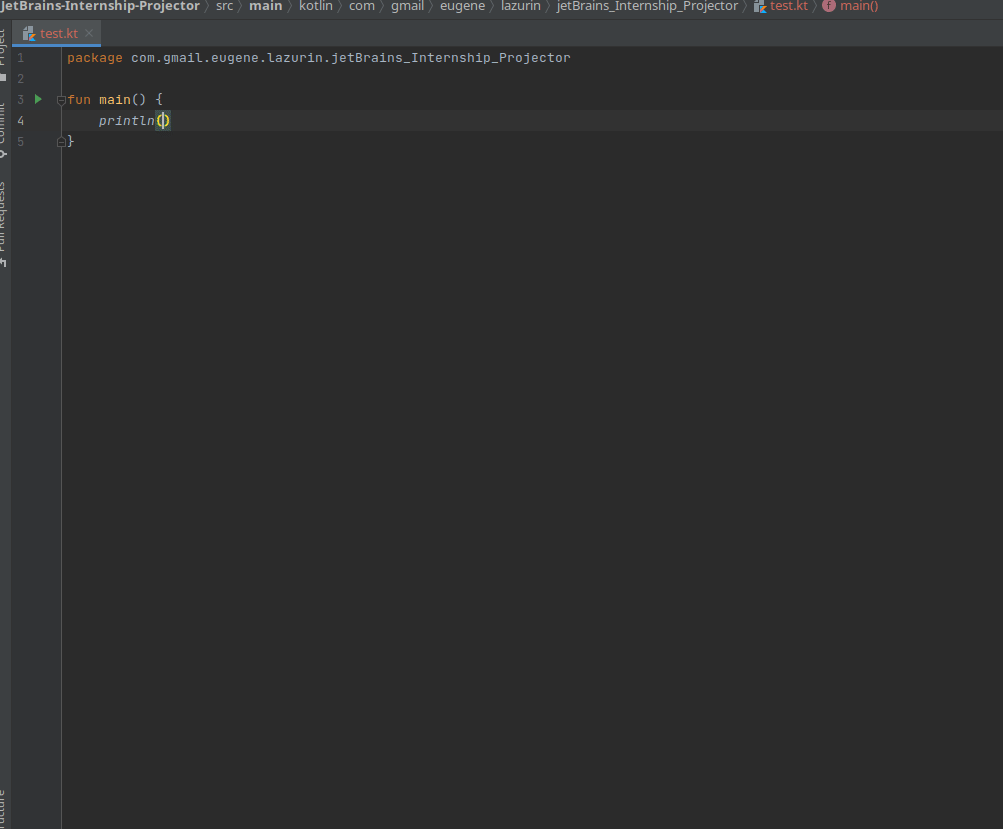Select the test.kt editor tab

(56, 33)
